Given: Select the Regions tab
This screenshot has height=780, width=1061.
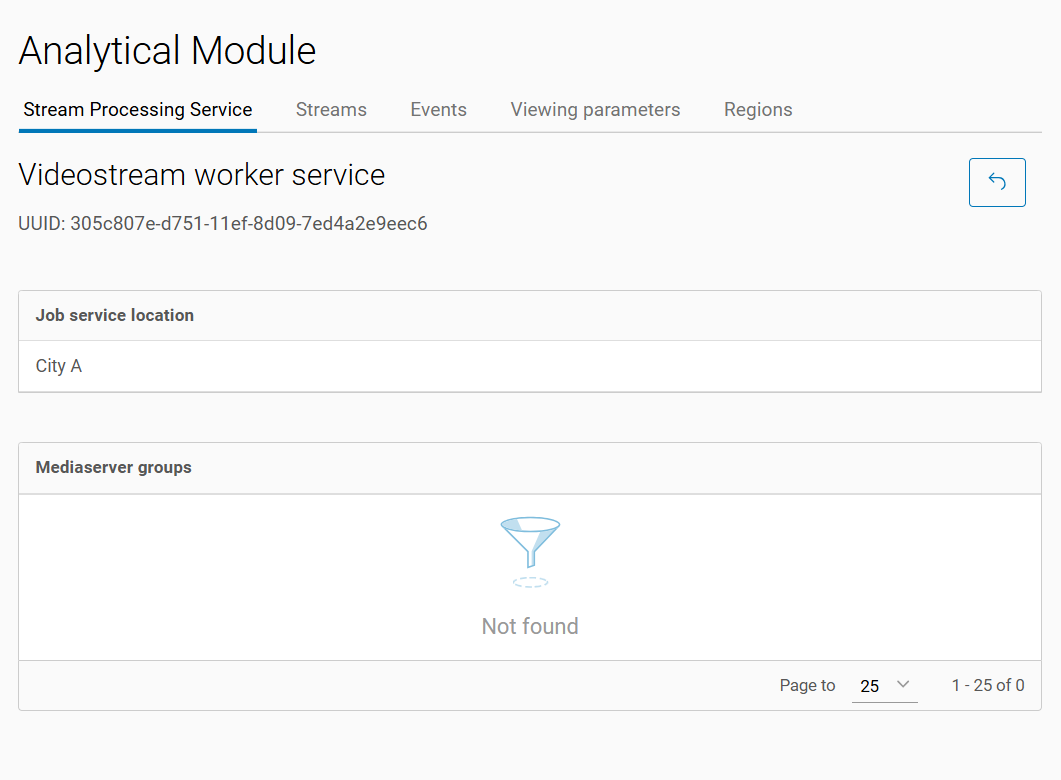Looking at the screenshot, I should (x=758, y=110).
